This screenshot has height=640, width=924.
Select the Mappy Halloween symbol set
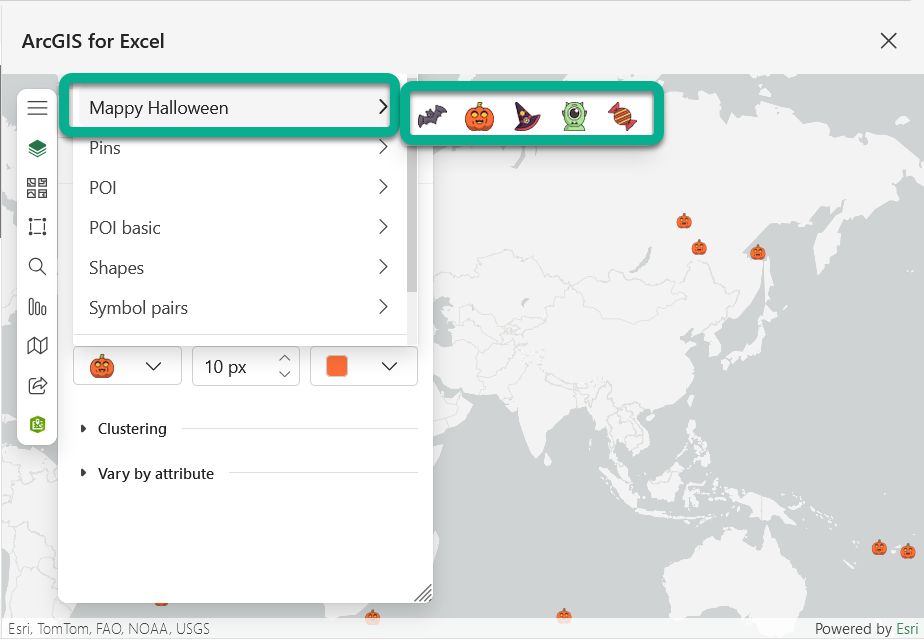point(230,107)
